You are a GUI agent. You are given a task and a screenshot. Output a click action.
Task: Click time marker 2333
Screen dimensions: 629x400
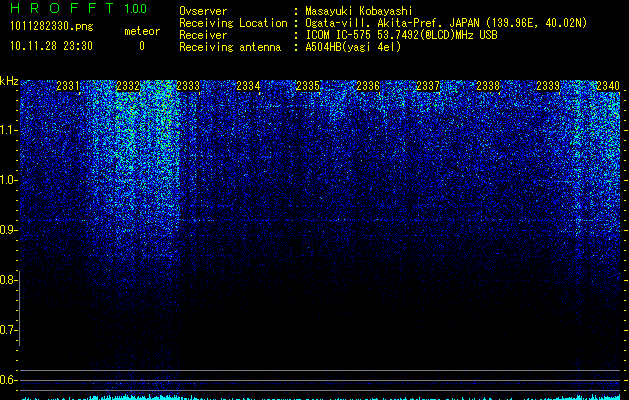pos(188,86)
